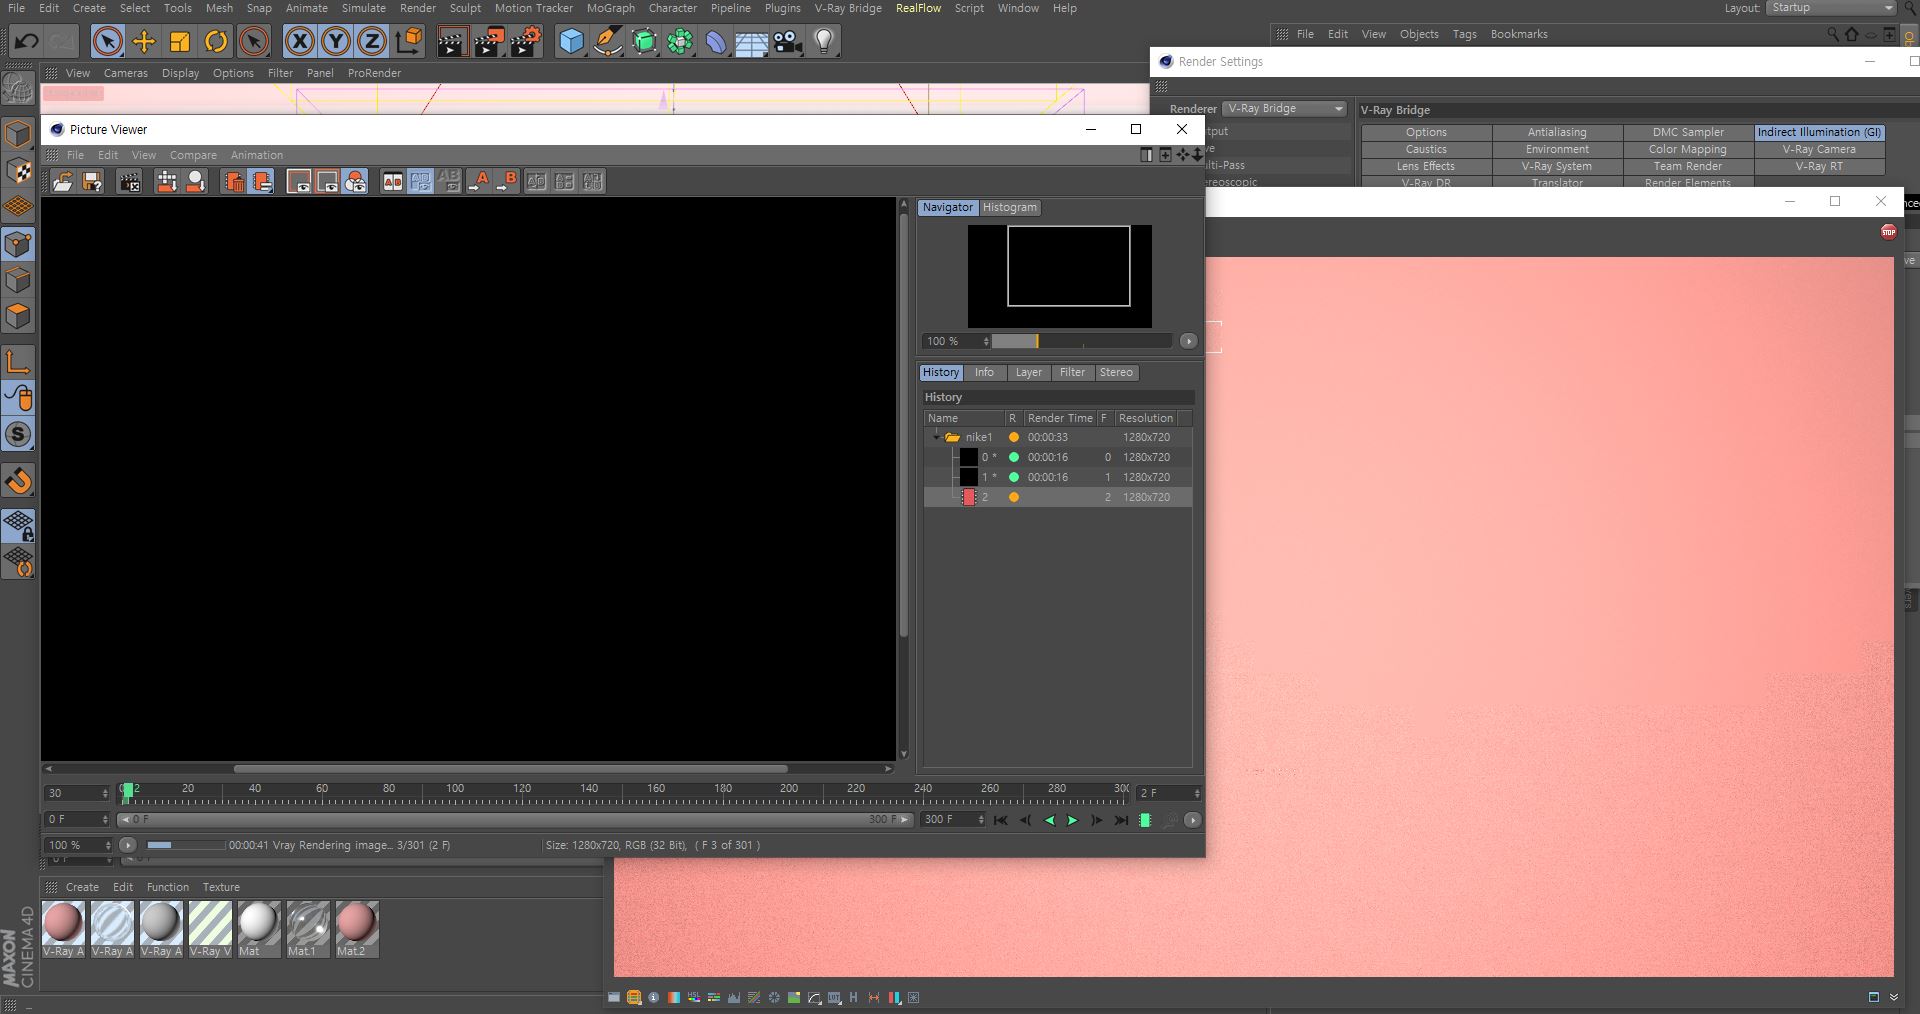Click the Bend deformer icon
1920x1014 pixels.
(716, 42)
